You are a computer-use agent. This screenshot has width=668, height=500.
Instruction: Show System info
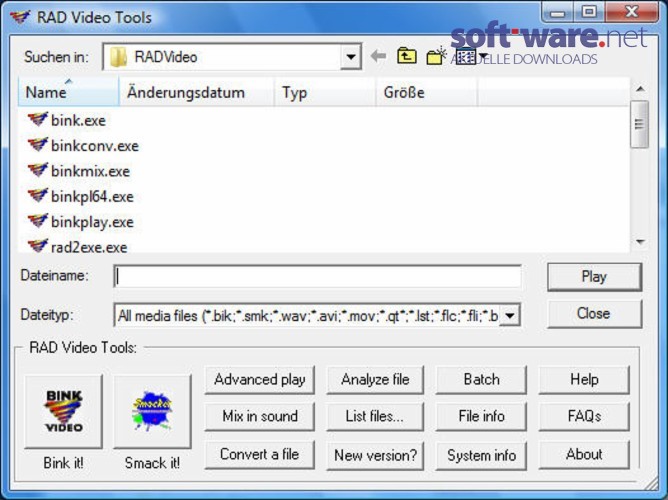click(x=481, y=455)
